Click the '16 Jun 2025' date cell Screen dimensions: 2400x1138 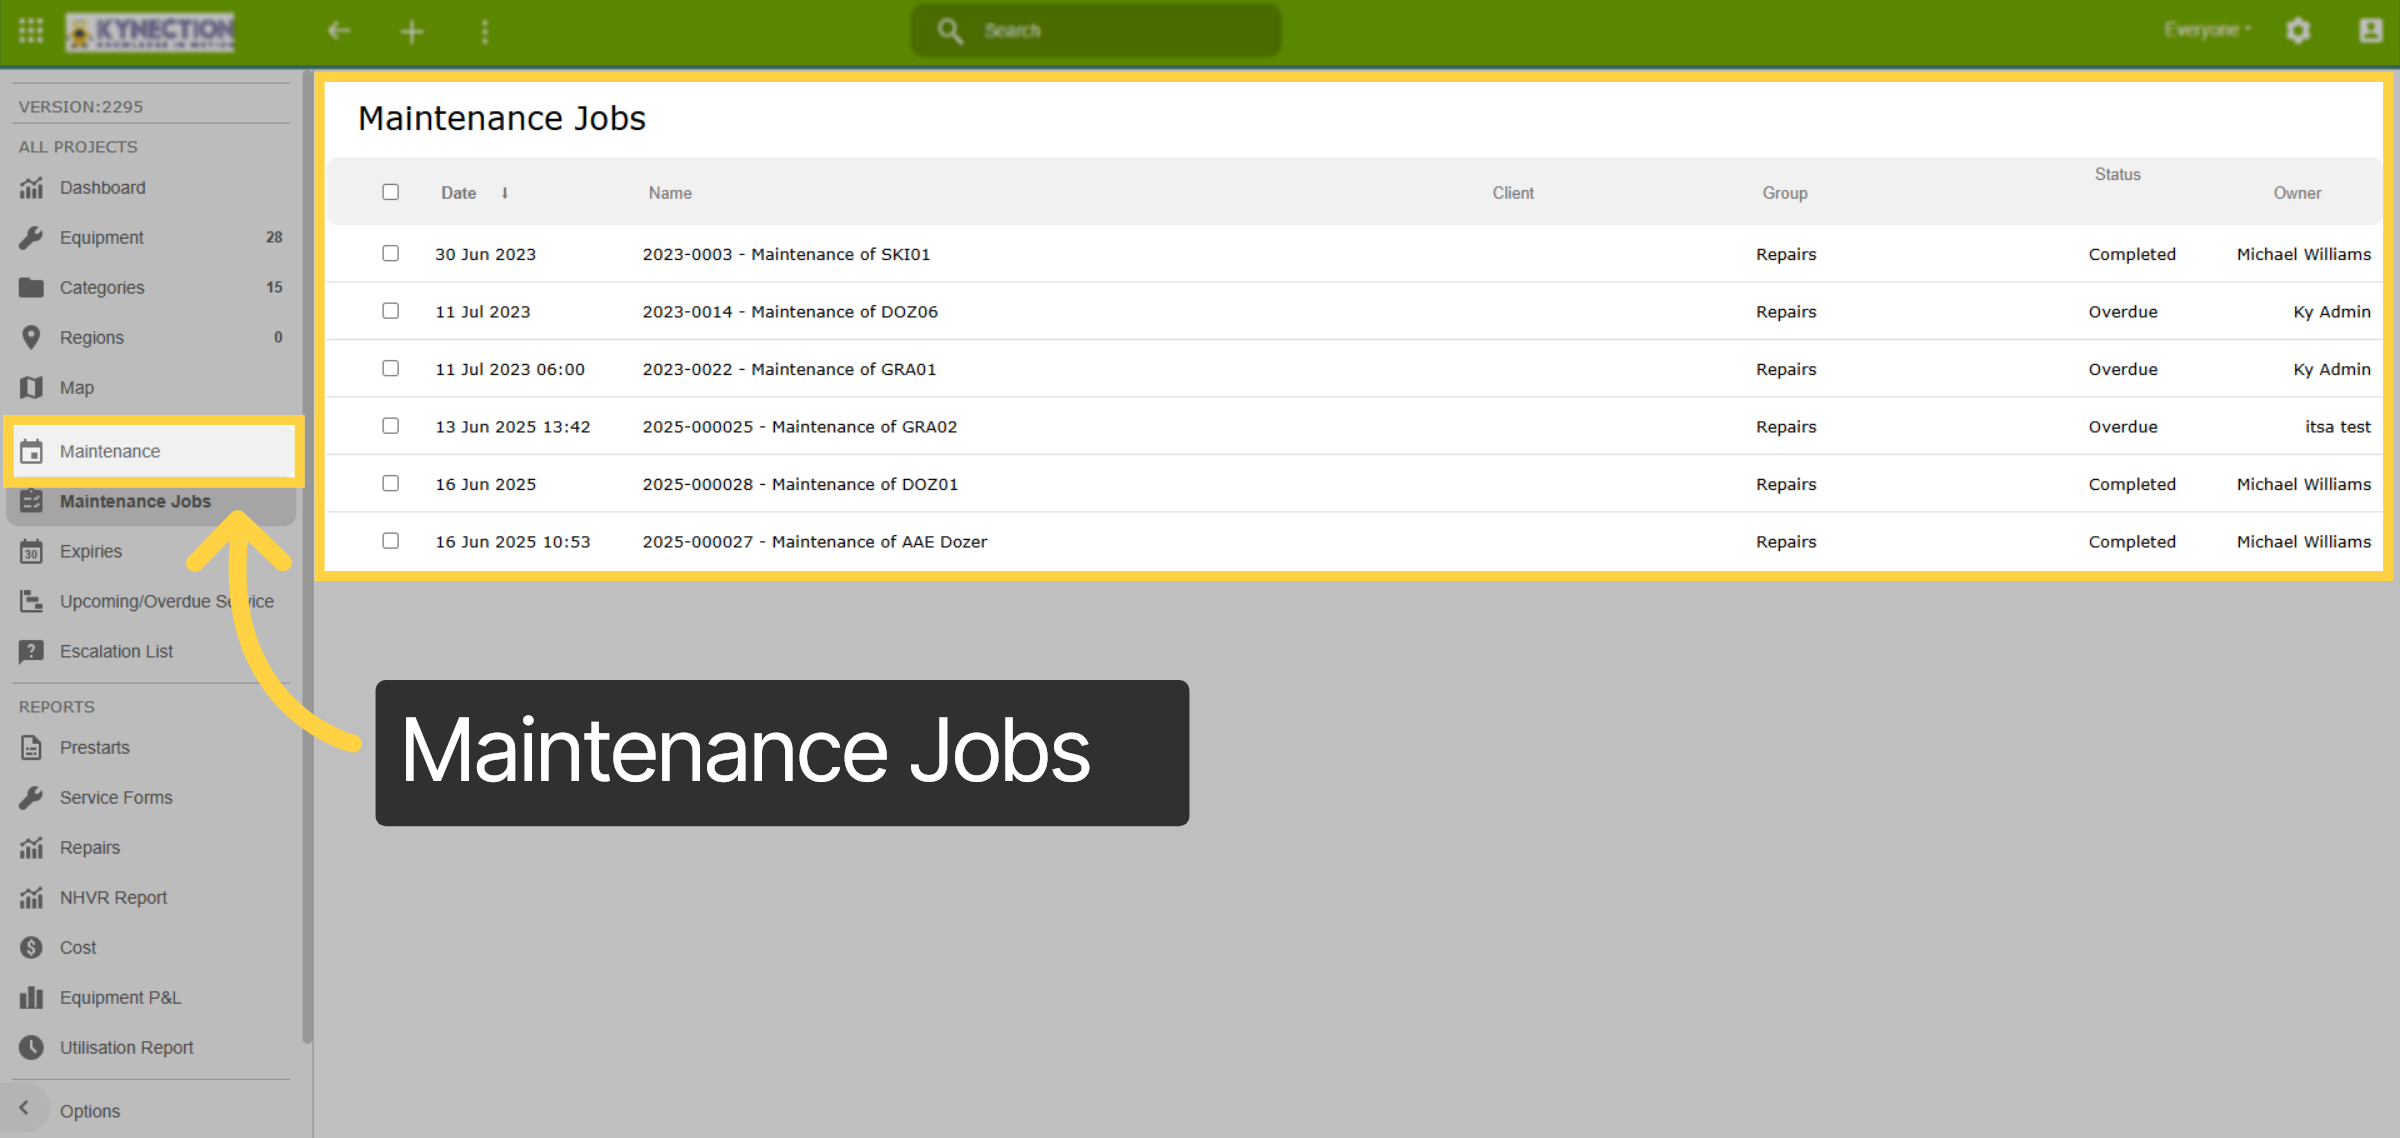pyautogui.click(x=486, y=485)
